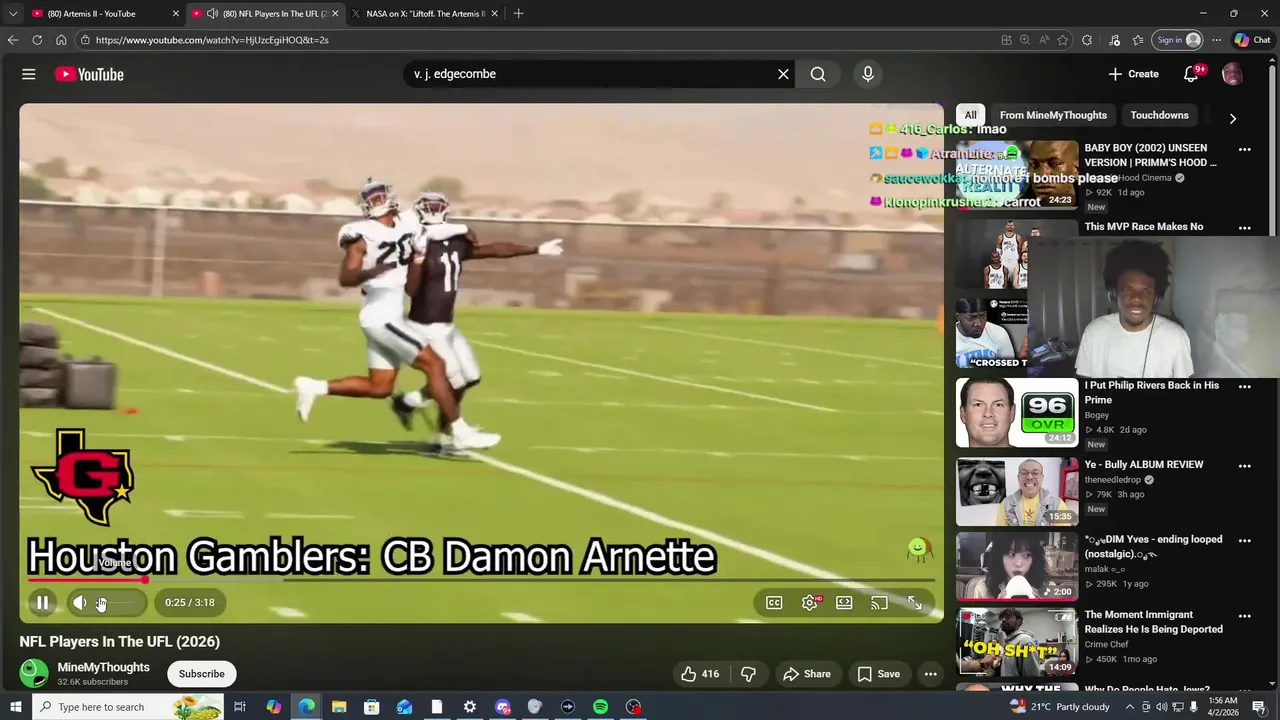Save the video to a playlist
The image size is (1280, 720).
(x=878, y=674)
